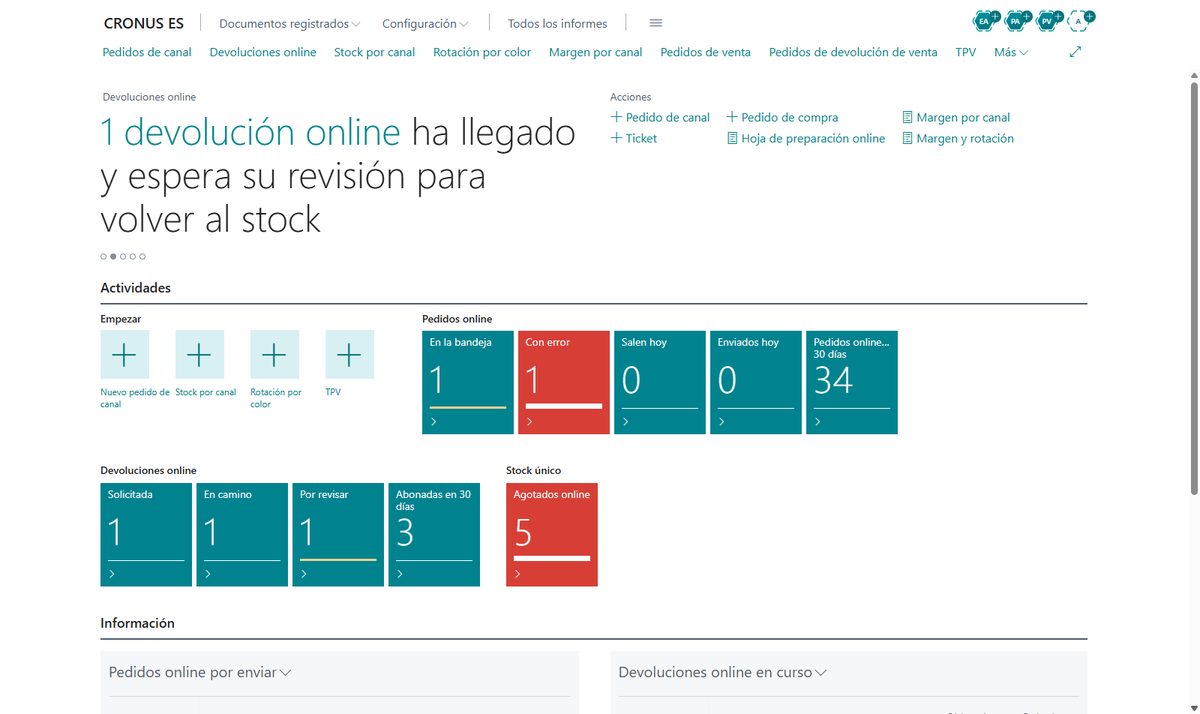Select the fifth headline carousel dot
The height and width of the screenshot is (714, 1200).
143,257
